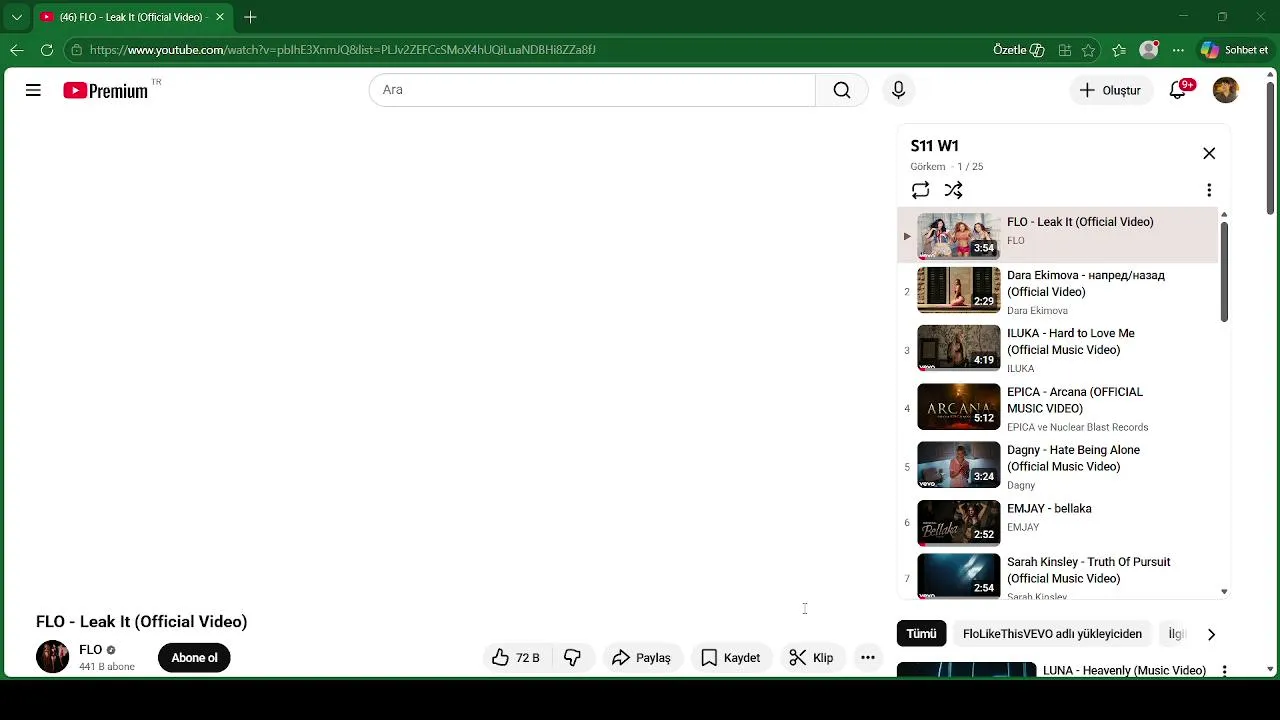The width and height of the screenshot is (1280, 720).
Task: Open LUNA - Heavenly (Music Video)
Action: [x=1124, y=671]
